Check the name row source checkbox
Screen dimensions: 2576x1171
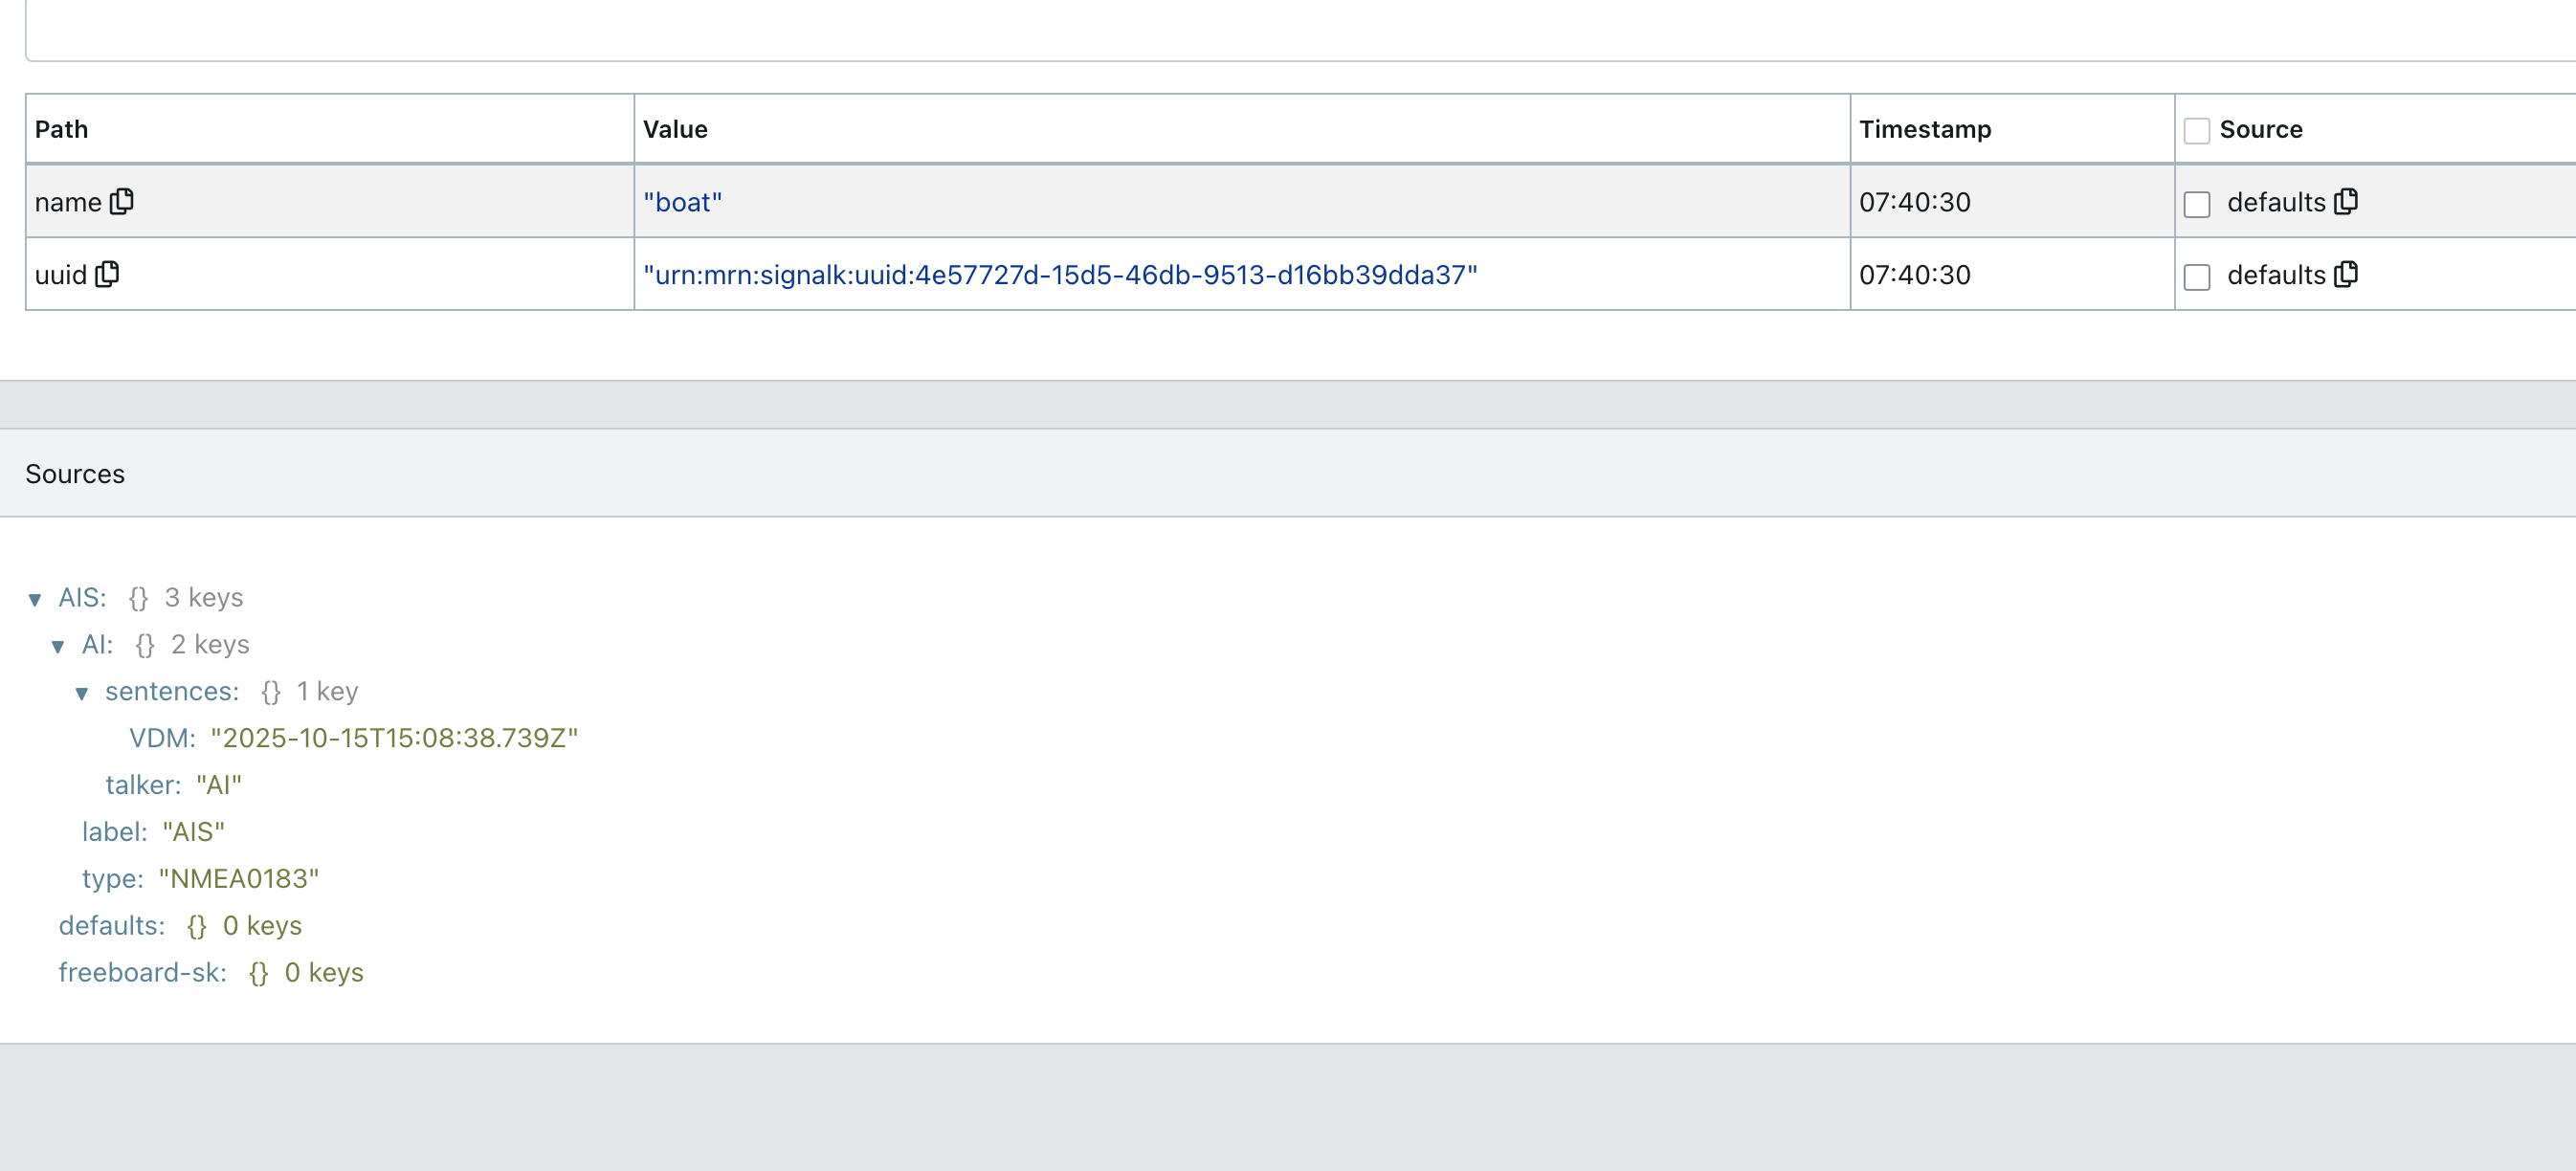click(2196, 204)
